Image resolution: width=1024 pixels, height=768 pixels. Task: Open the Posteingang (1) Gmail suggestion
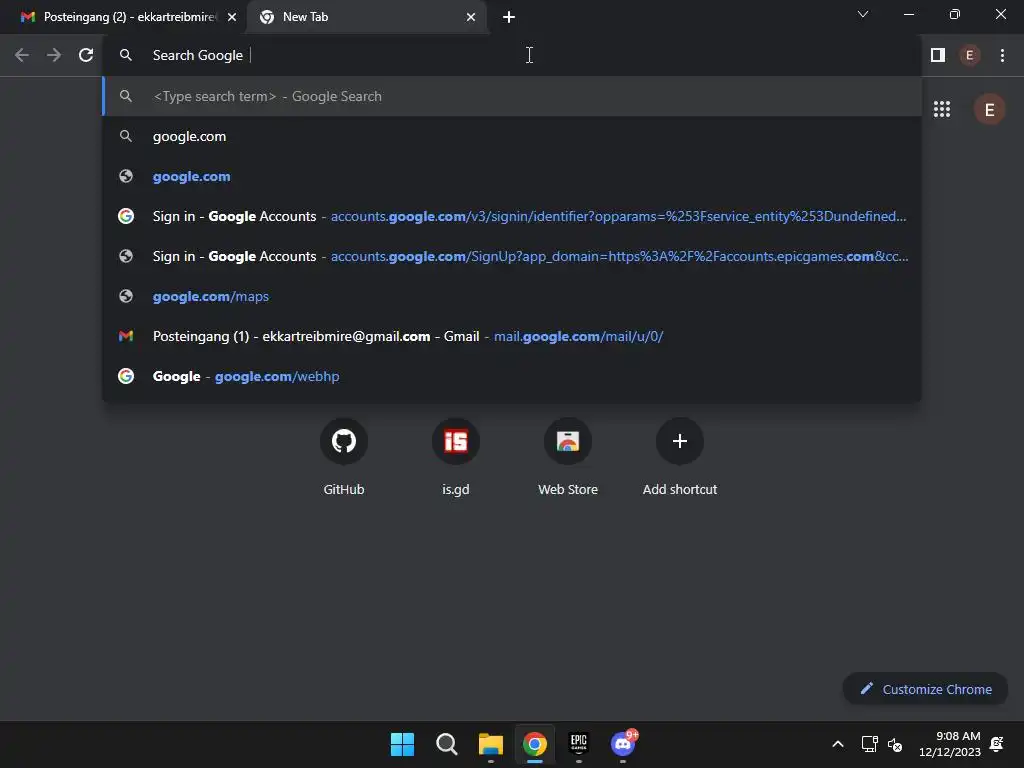[x=513, y=336]
